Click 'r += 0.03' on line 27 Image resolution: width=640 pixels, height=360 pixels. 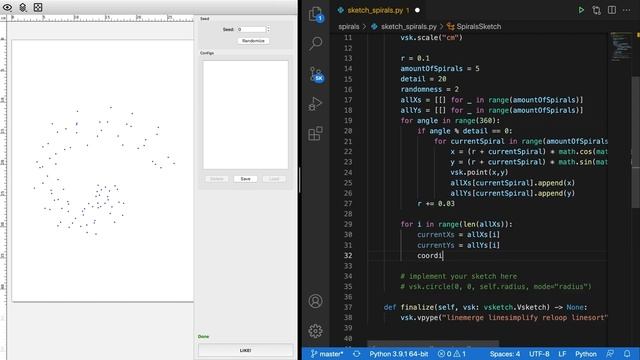(436, 203)
